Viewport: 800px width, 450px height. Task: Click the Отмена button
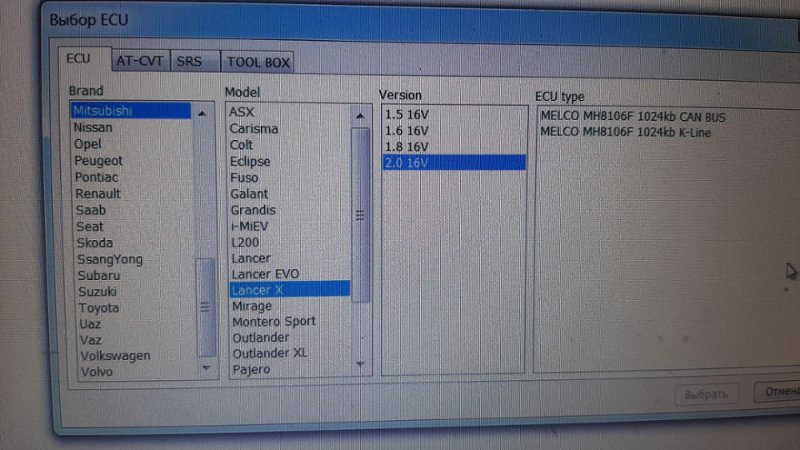coord(778,392)
